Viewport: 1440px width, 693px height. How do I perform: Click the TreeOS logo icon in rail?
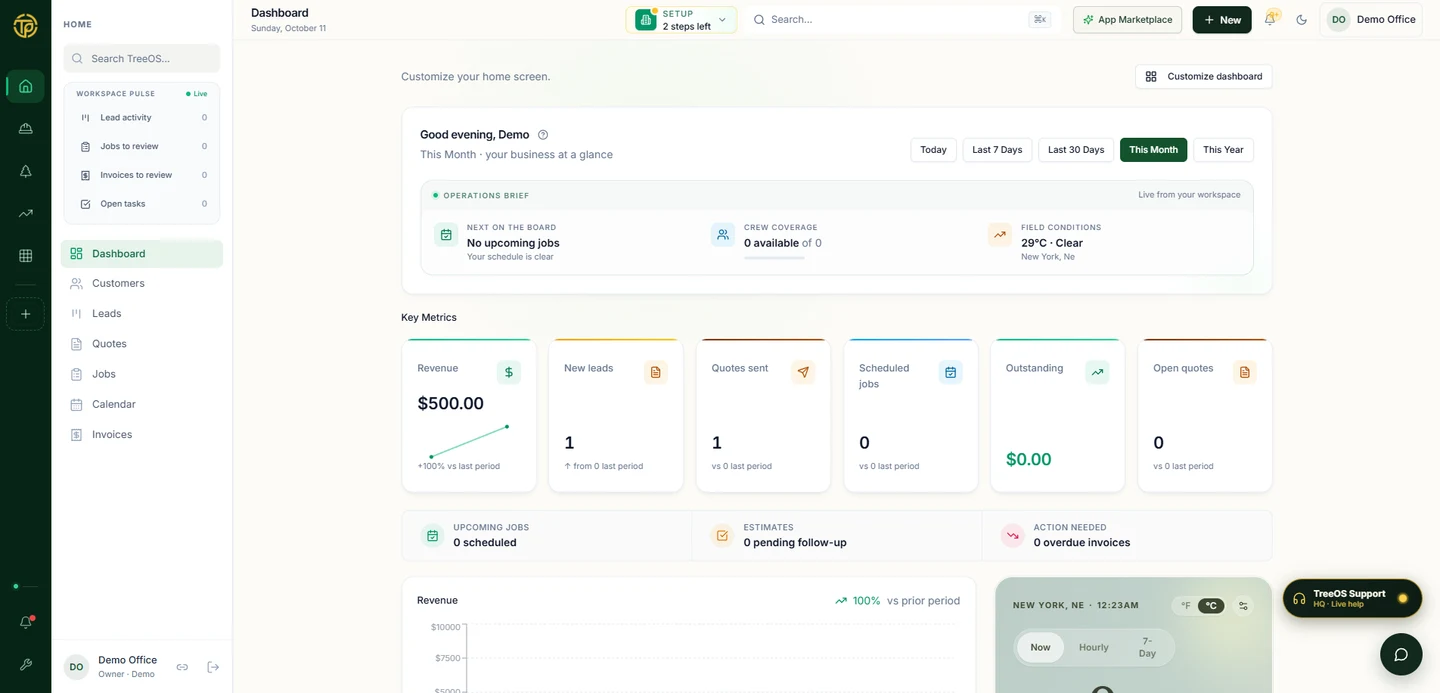pyautogui.click(x=25, y=26)
